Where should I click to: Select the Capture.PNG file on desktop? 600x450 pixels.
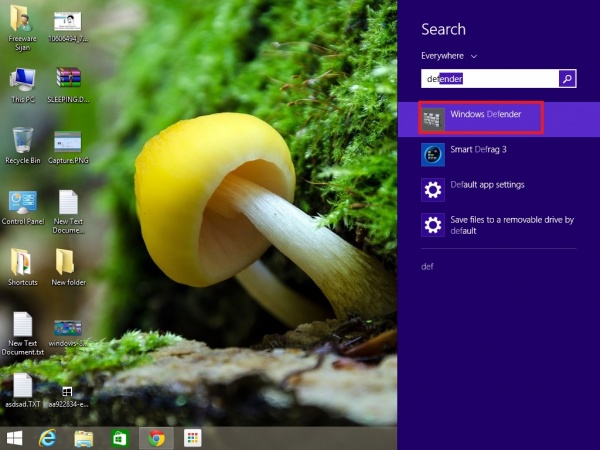pyautogui.click(x=67, y=142)
